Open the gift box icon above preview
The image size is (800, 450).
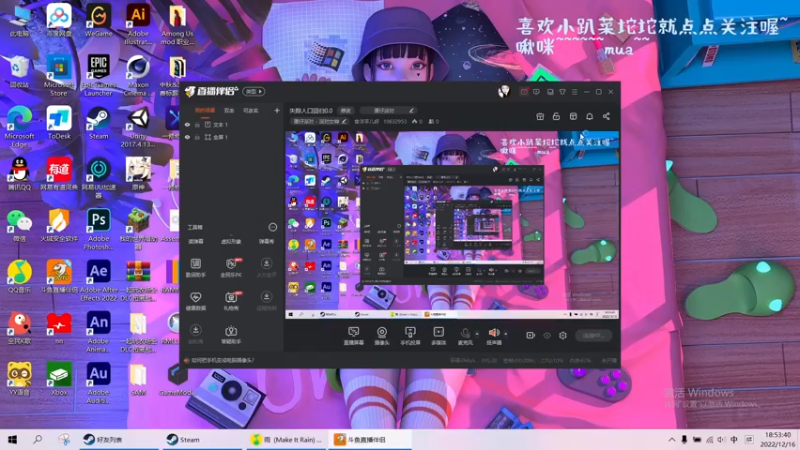point(540,116)
